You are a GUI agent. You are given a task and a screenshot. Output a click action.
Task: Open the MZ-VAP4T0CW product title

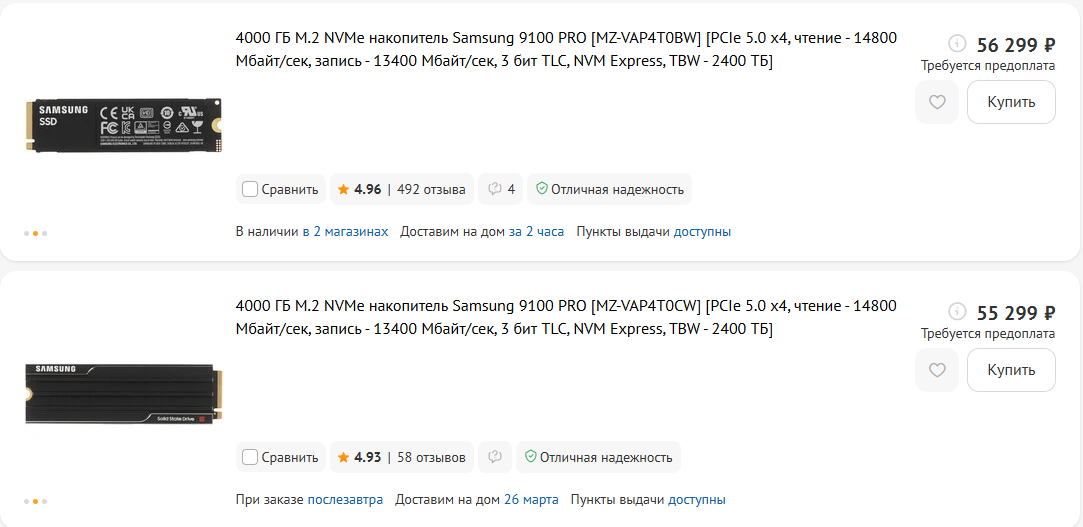pyautogui.click(x=566, y=318)
